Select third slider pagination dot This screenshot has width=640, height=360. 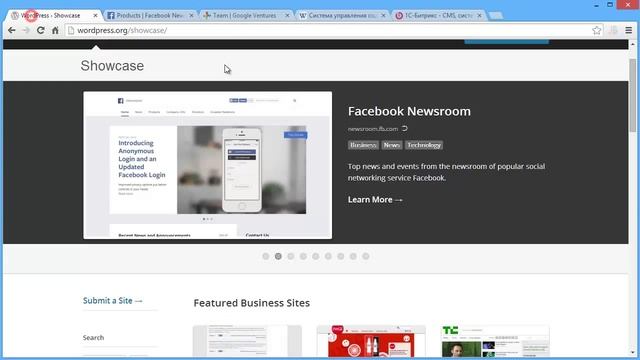coord(291,256)
